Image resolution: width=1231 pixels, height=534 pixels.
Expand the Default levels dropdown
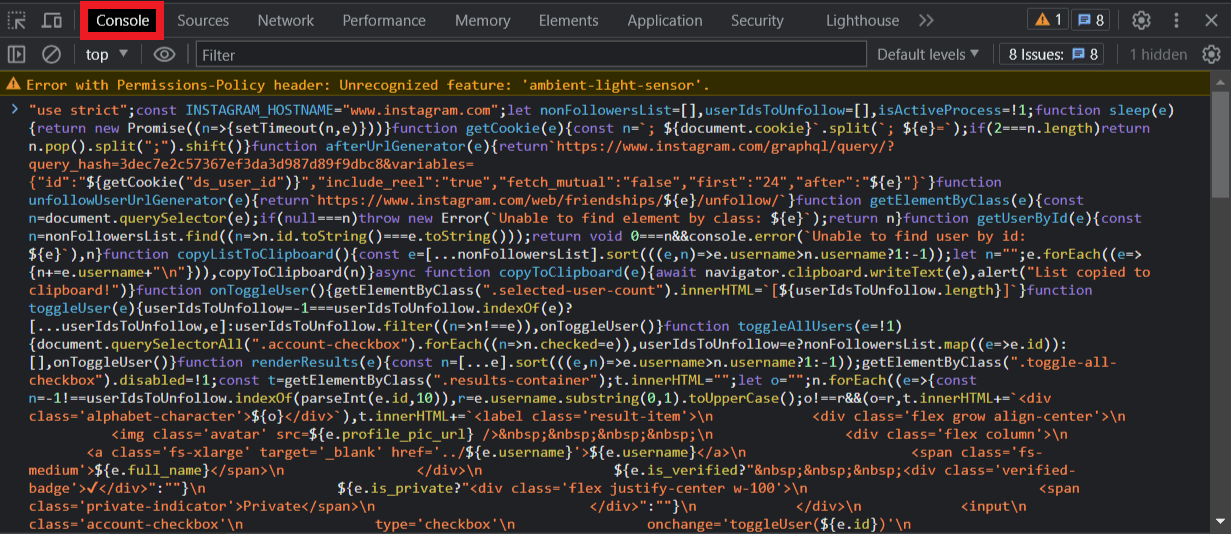pyautogui.click(x=928, y=54)
